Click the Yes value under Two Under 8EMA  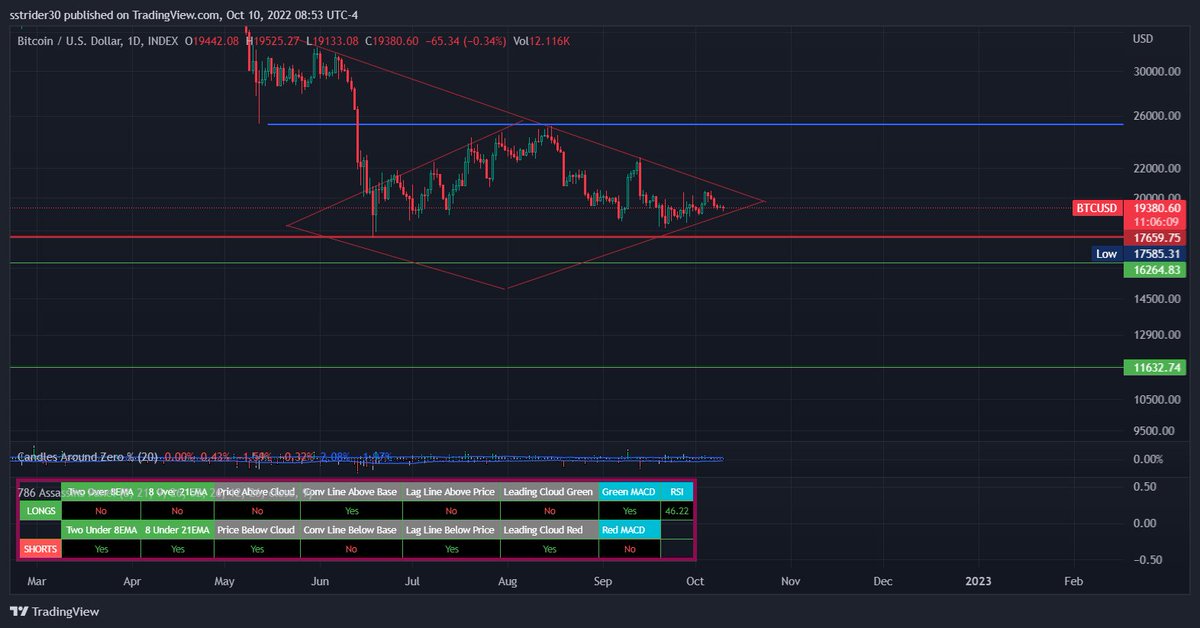(x=101, y=548)
